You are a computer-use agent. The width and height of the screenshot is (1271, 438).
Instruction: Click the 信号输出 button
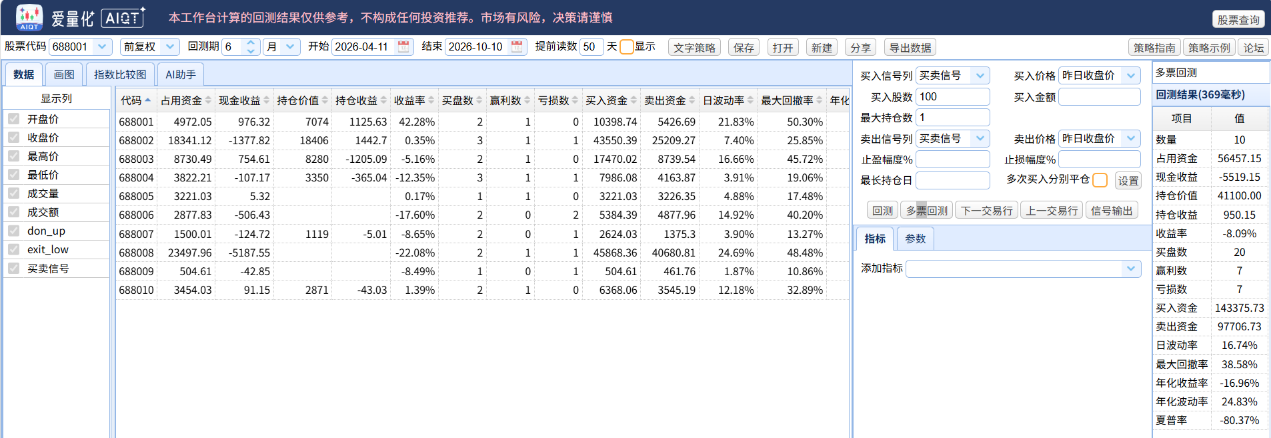pos(1112,210)
